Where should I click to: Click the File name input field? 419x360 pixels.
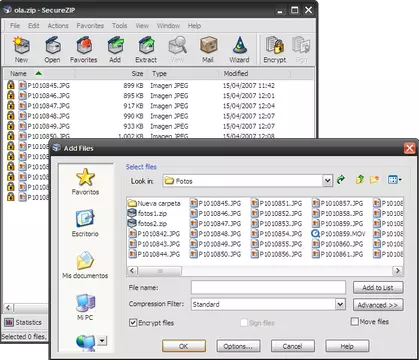point(268,287)
